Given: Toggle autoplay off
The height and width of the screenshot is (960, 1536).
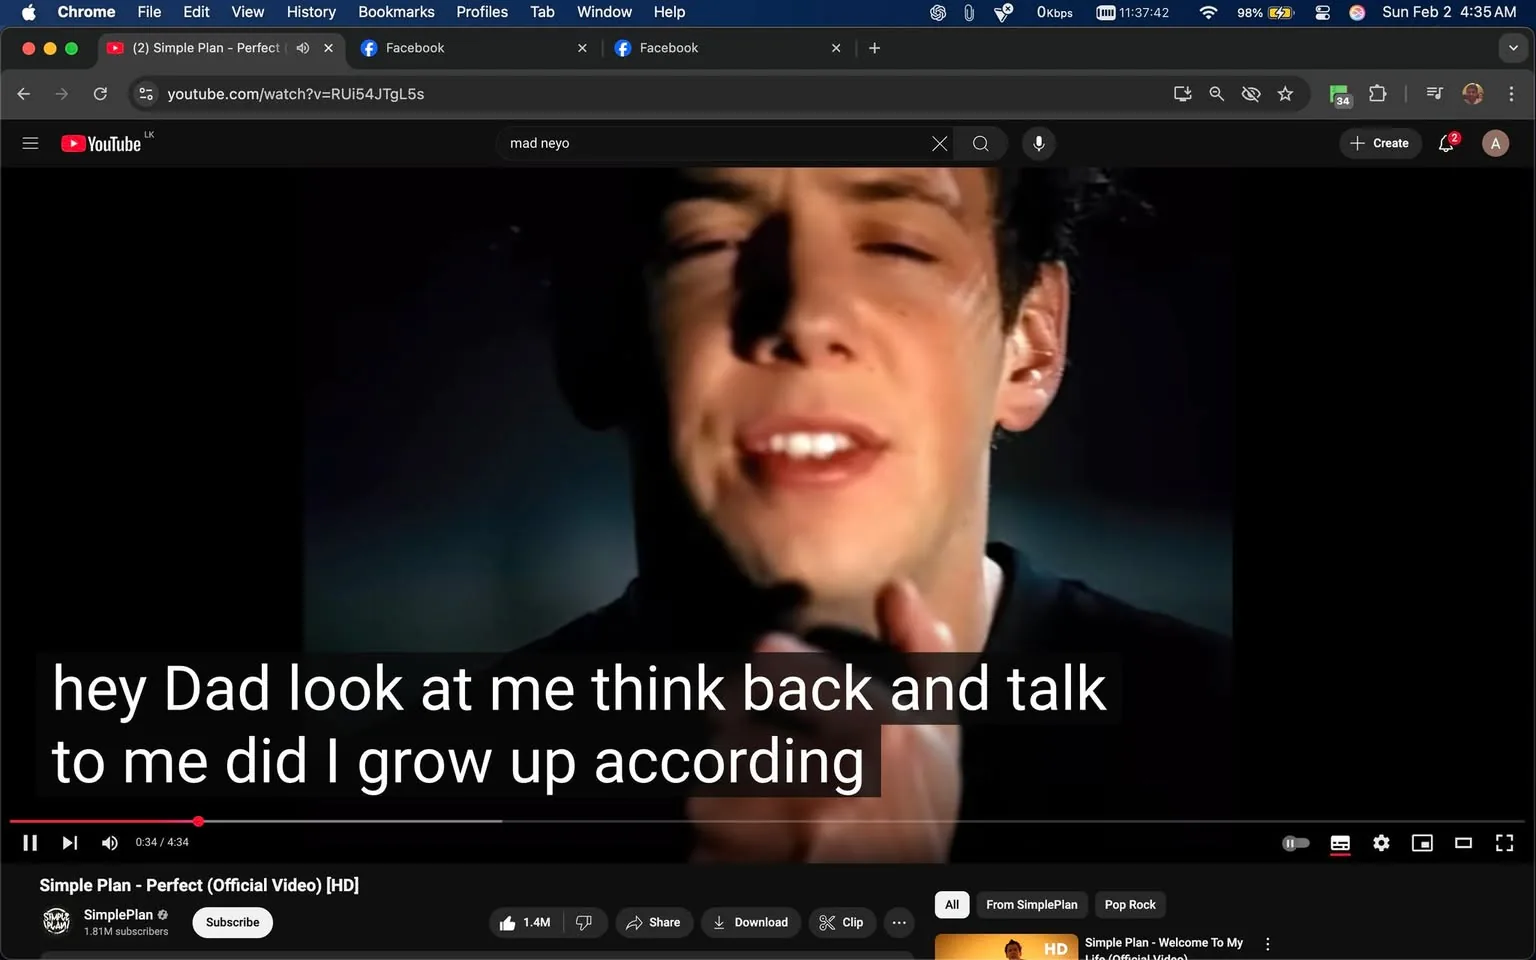Looking at the screenshot, I should tap(1295, 843).
